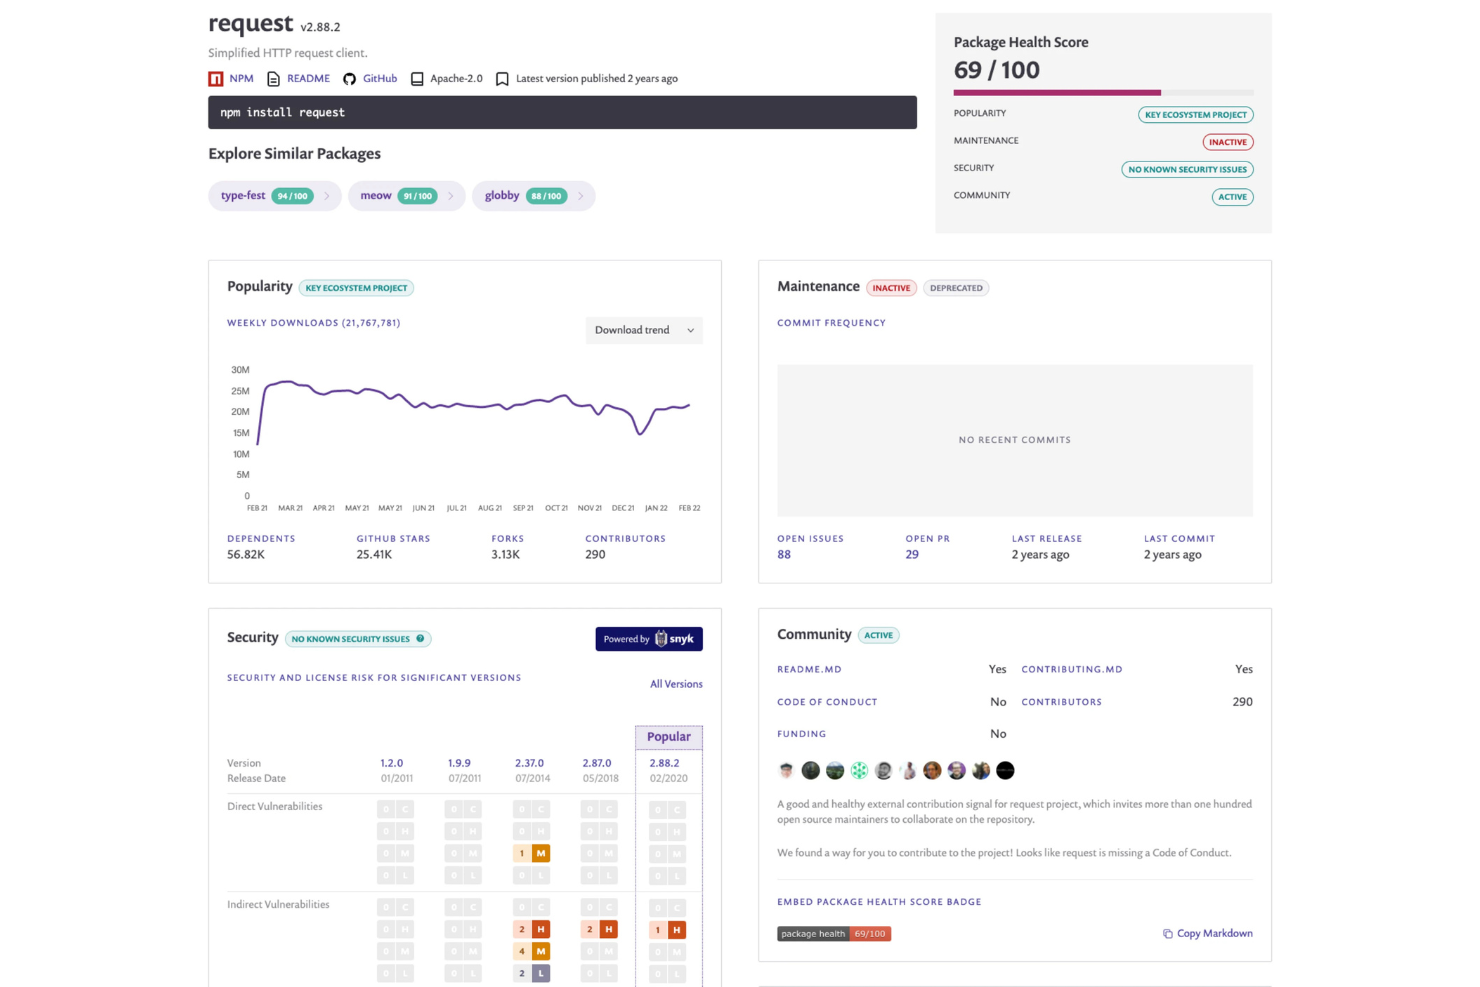Click the package health 69/100 badge image
This screenshot has width=1480, height=987.
[834, 934]
